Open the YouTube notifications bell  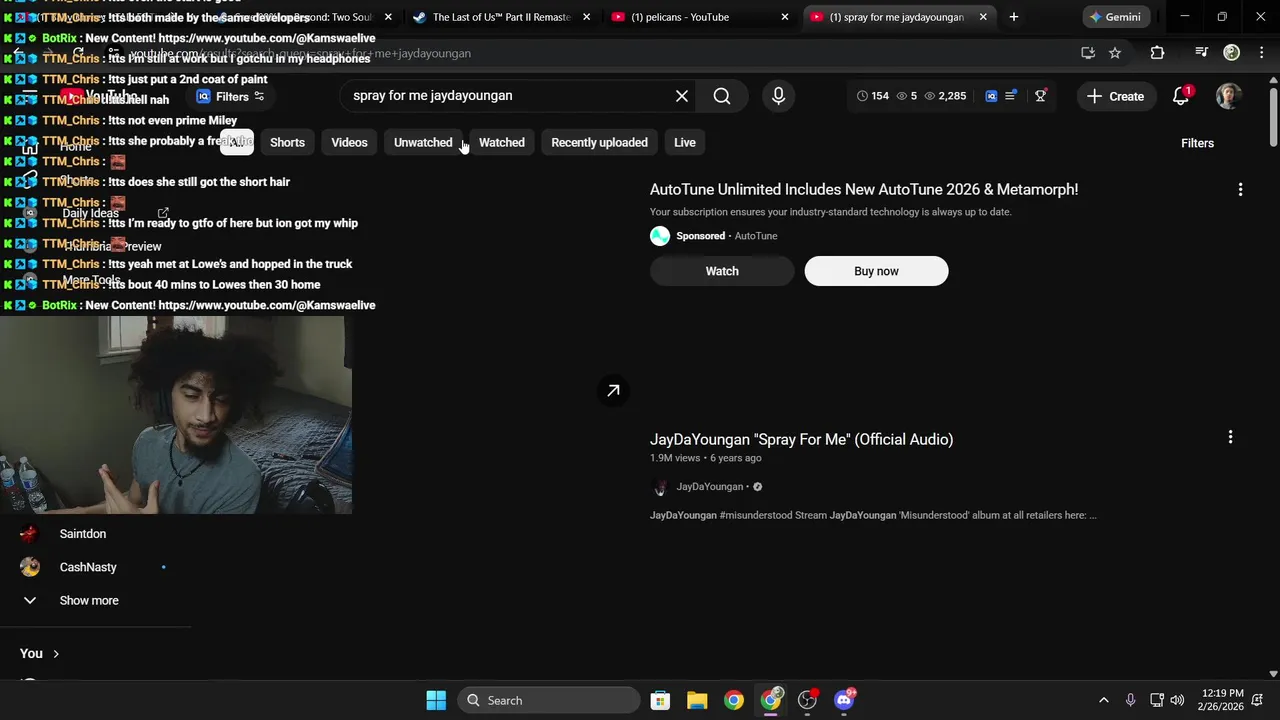pos(1181,96)
